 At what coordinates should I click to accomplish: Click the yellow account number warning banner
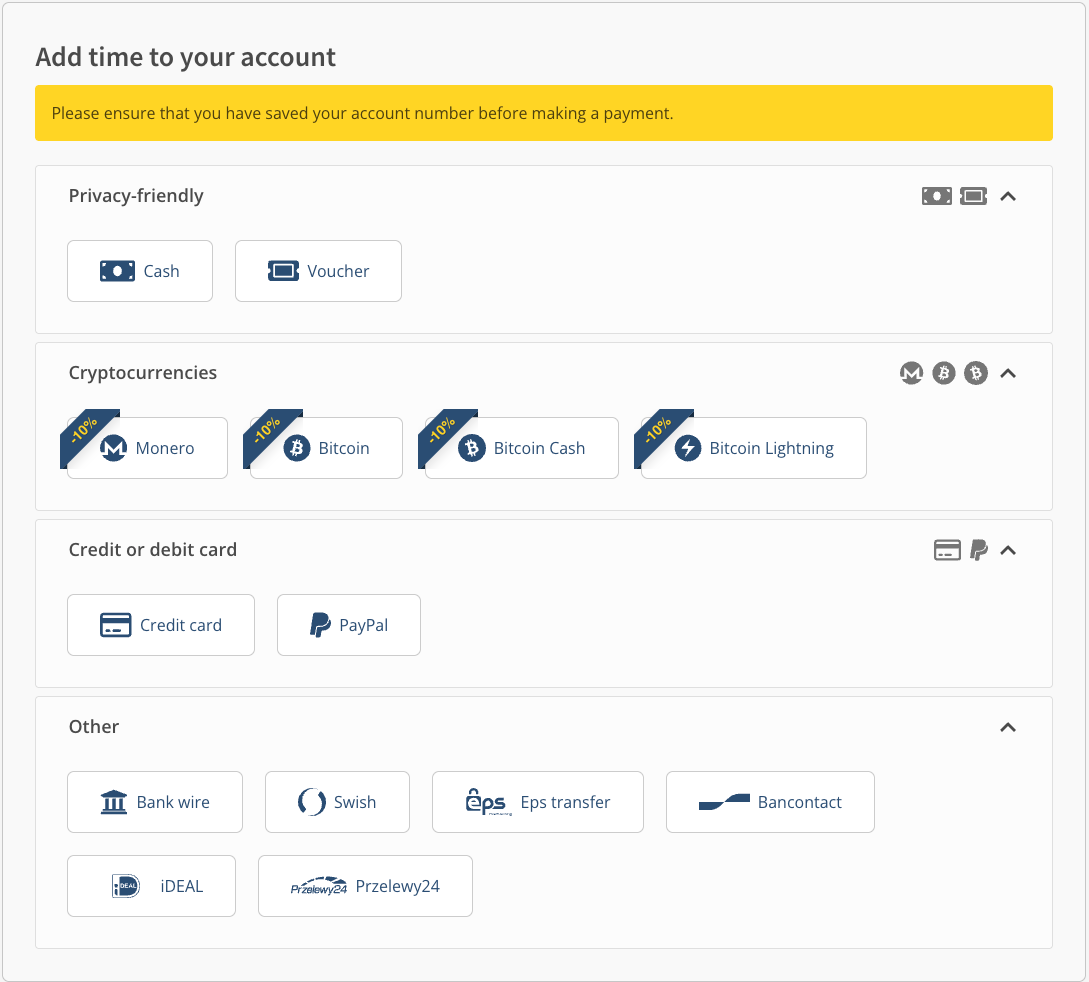[x=544, y=113]
